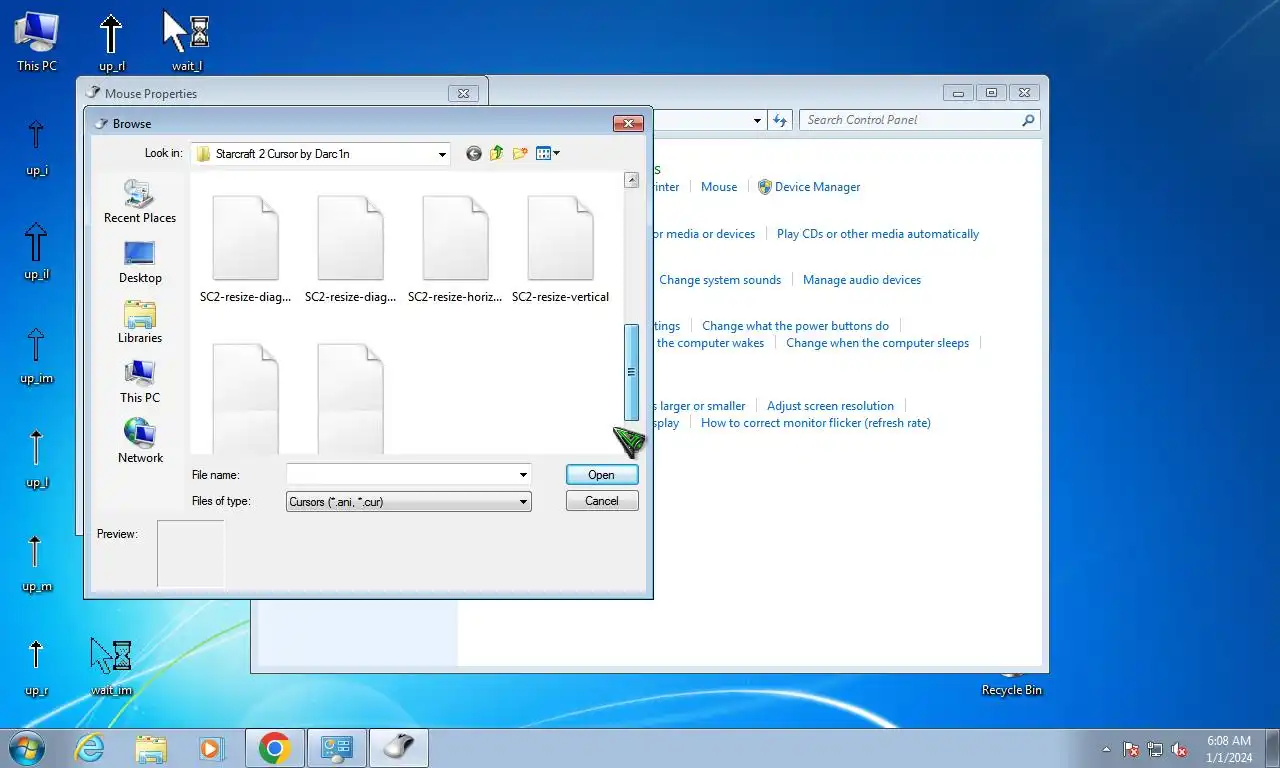1280x768 pixels.
Task: Go to Network in Browse sidebar
Action: 140,441
